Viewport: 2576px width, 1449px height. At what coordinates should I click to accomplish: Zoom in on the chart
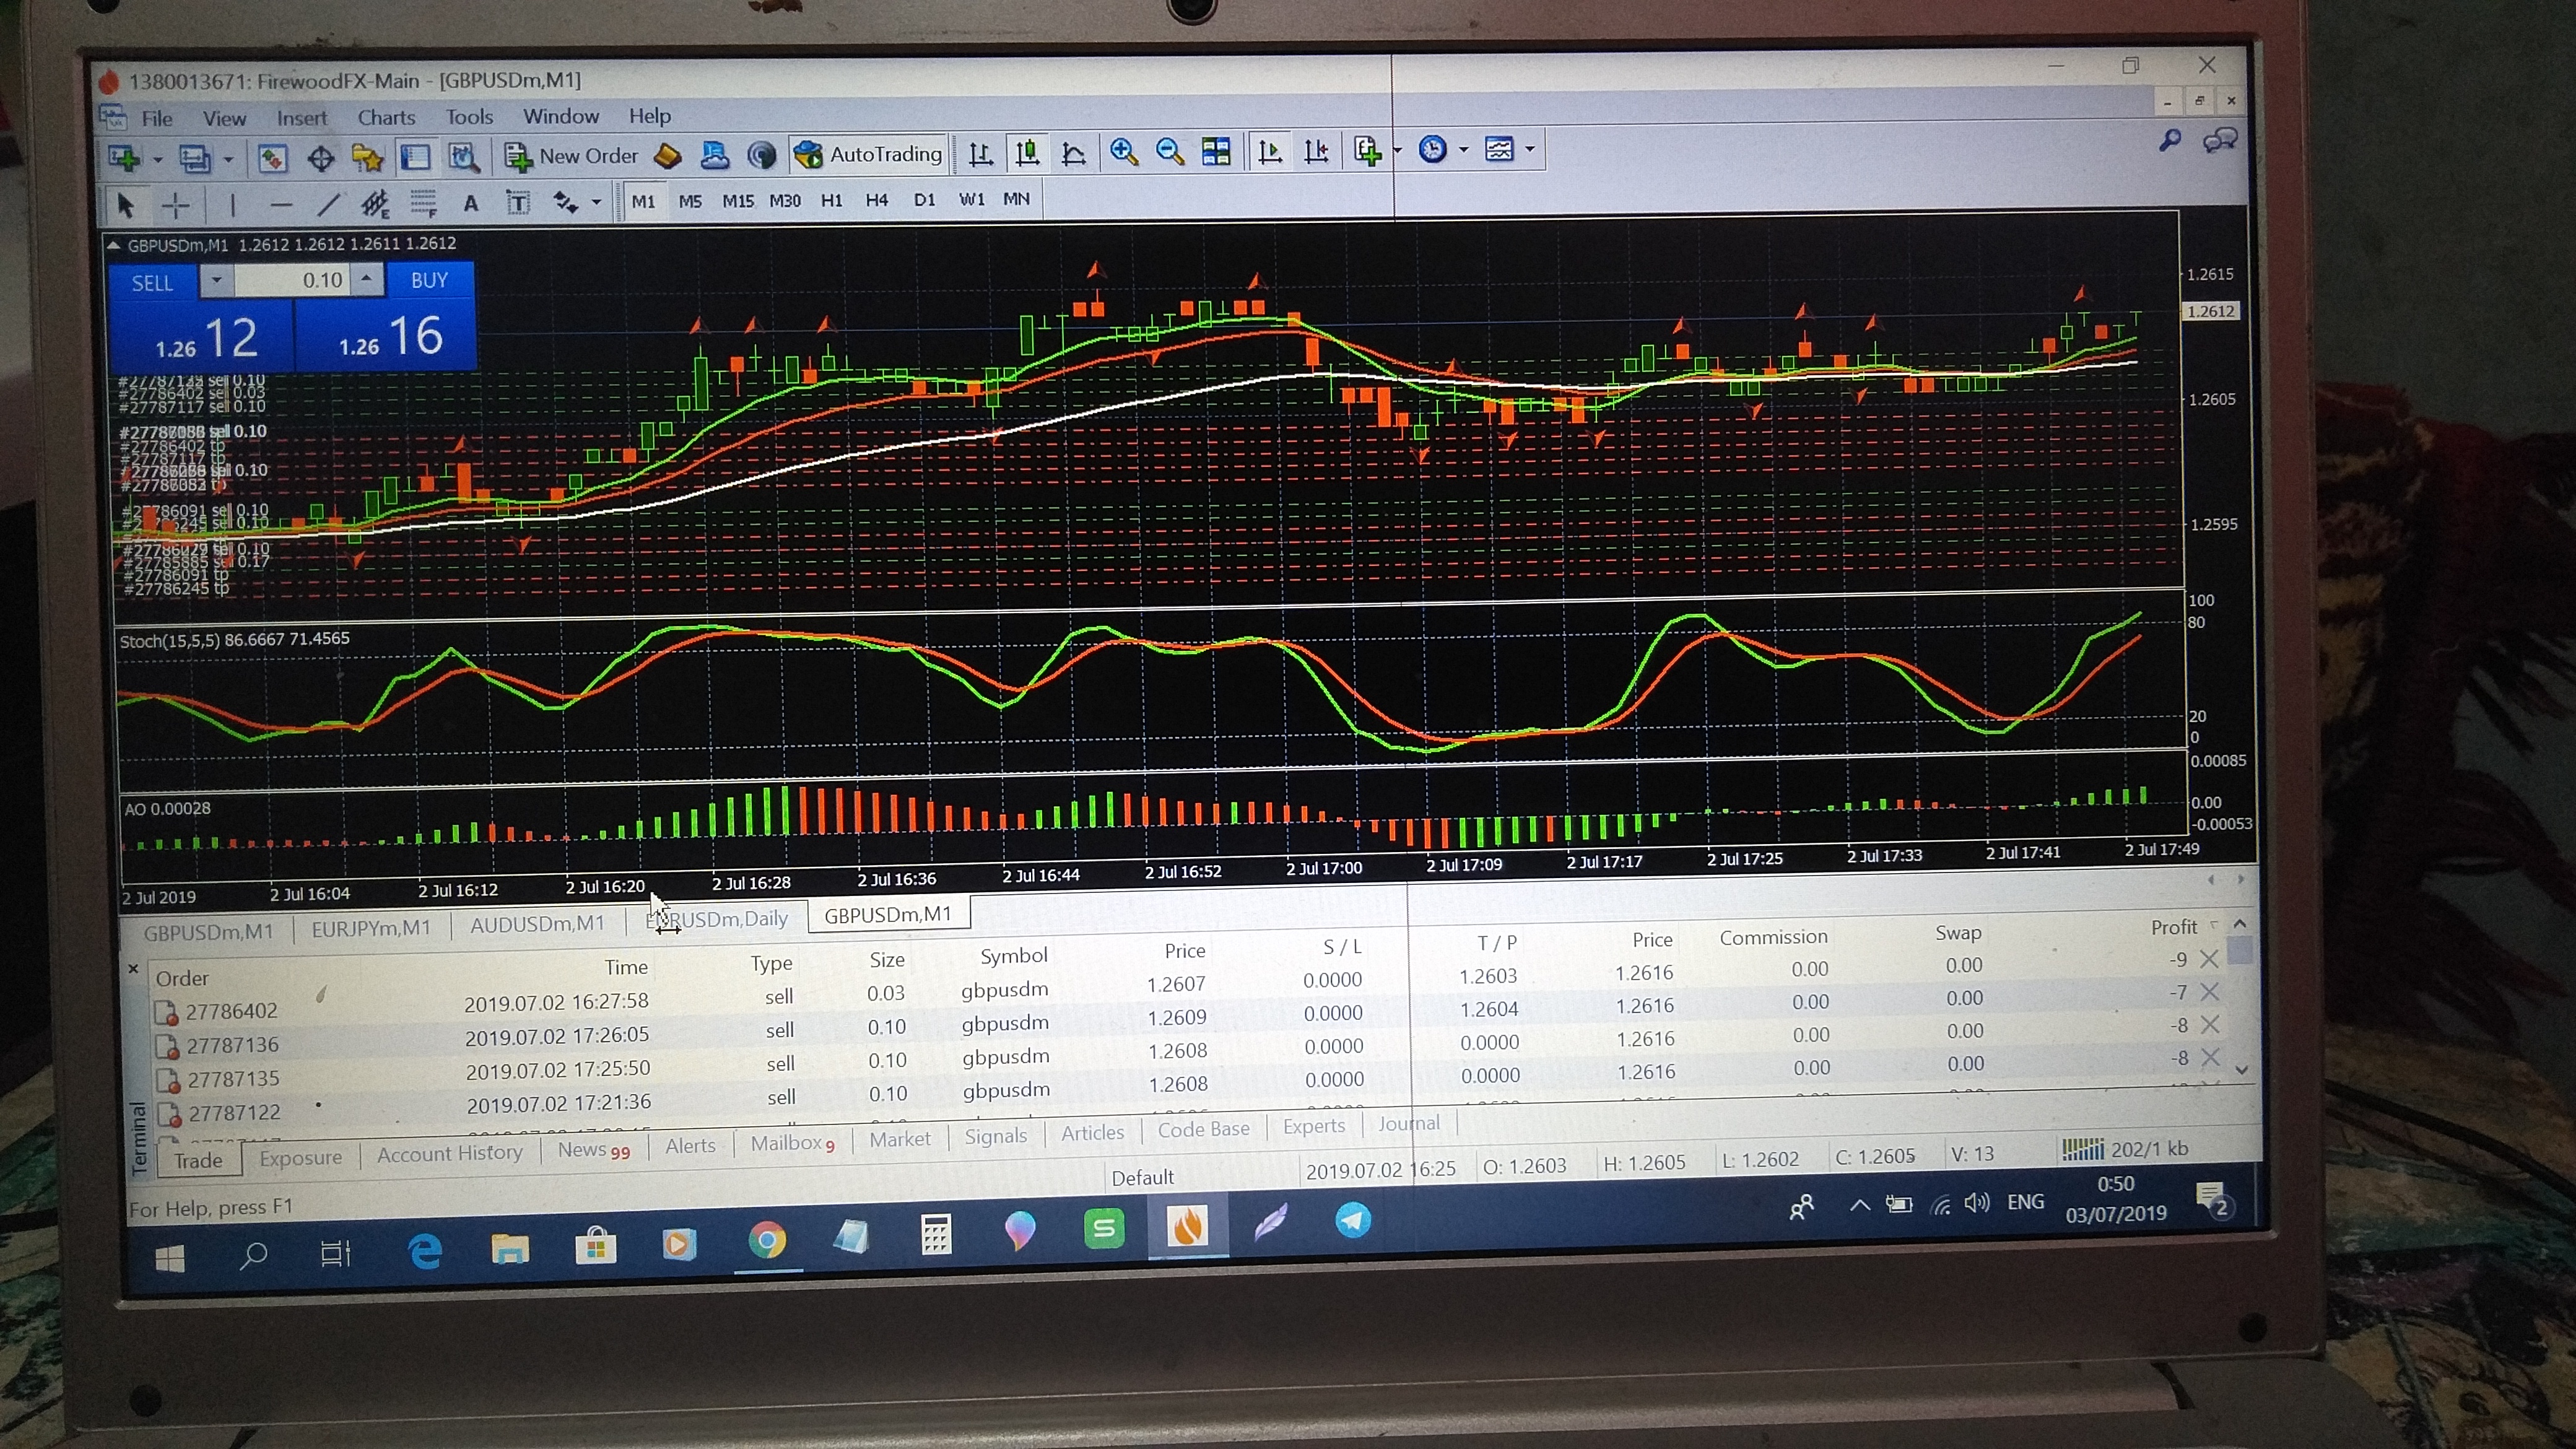pyautogui.click(x=1123, y=152)
